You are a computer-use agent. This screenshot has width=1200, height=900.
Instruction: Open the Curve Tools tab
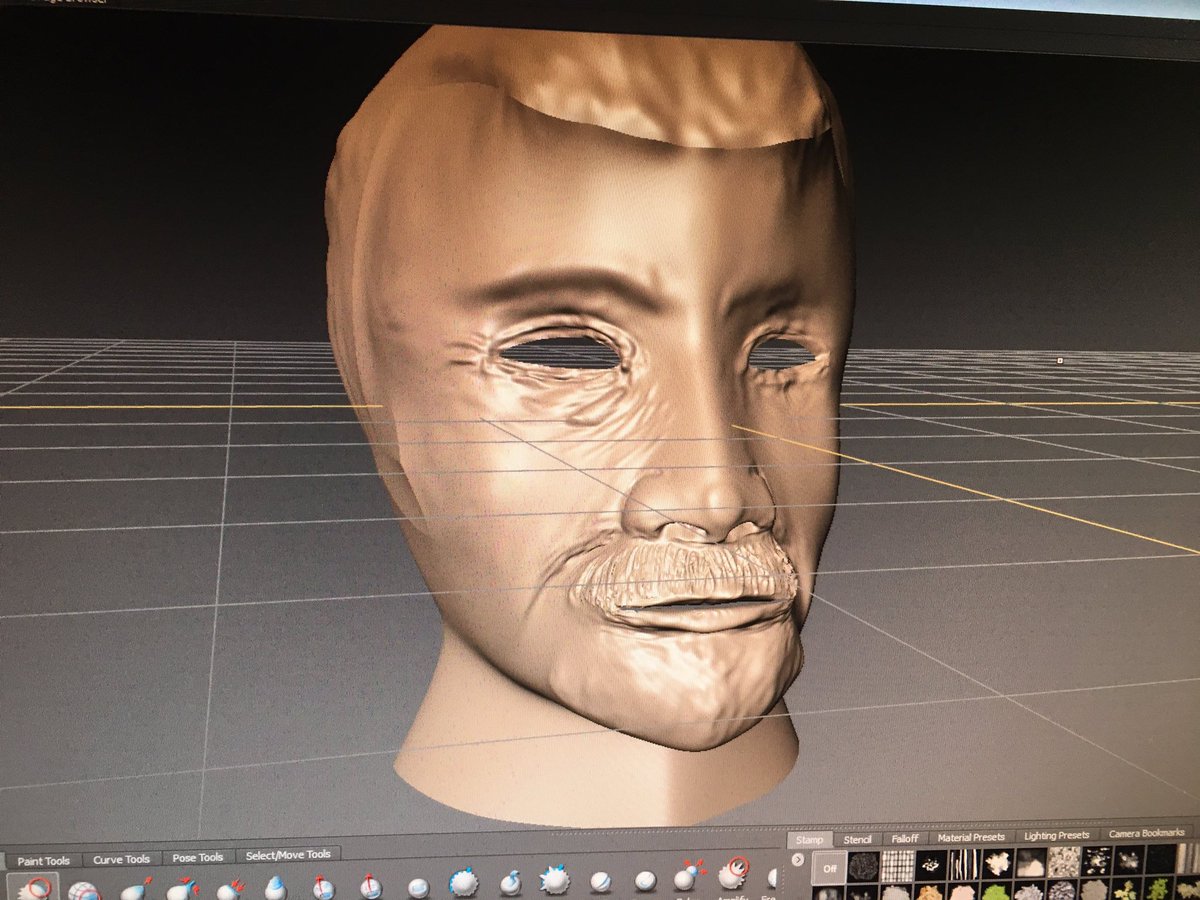pyautogui.click(x=121, y=859)
